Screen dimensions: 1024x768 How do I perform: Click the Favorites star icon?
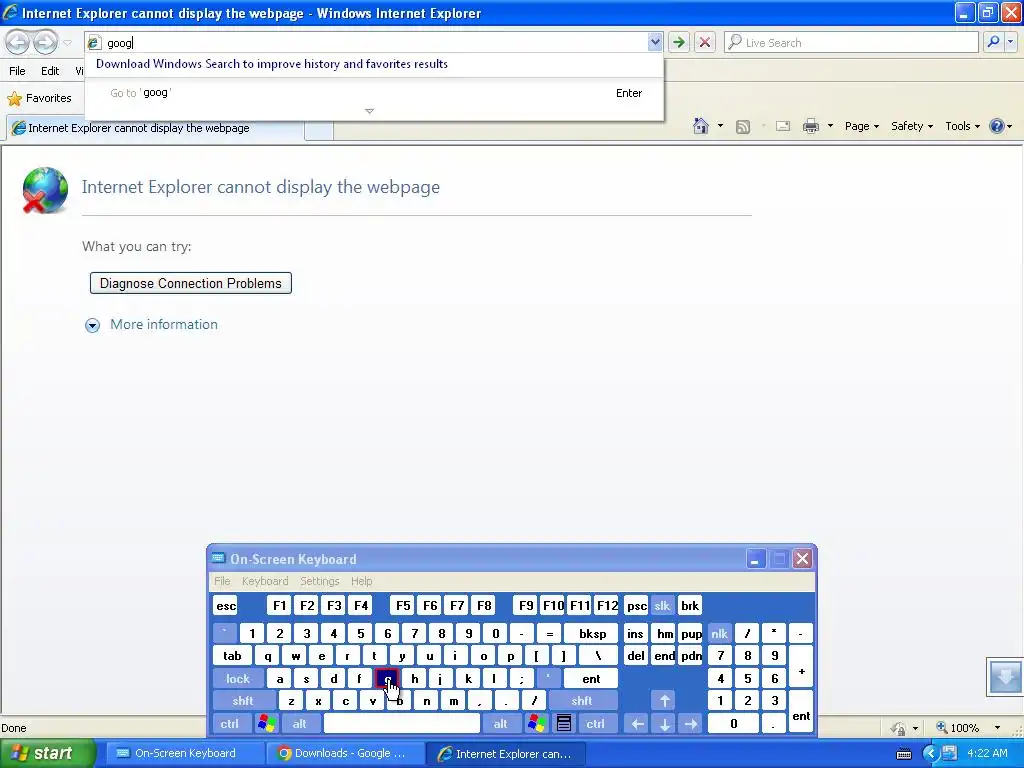[x=14, y=99]
